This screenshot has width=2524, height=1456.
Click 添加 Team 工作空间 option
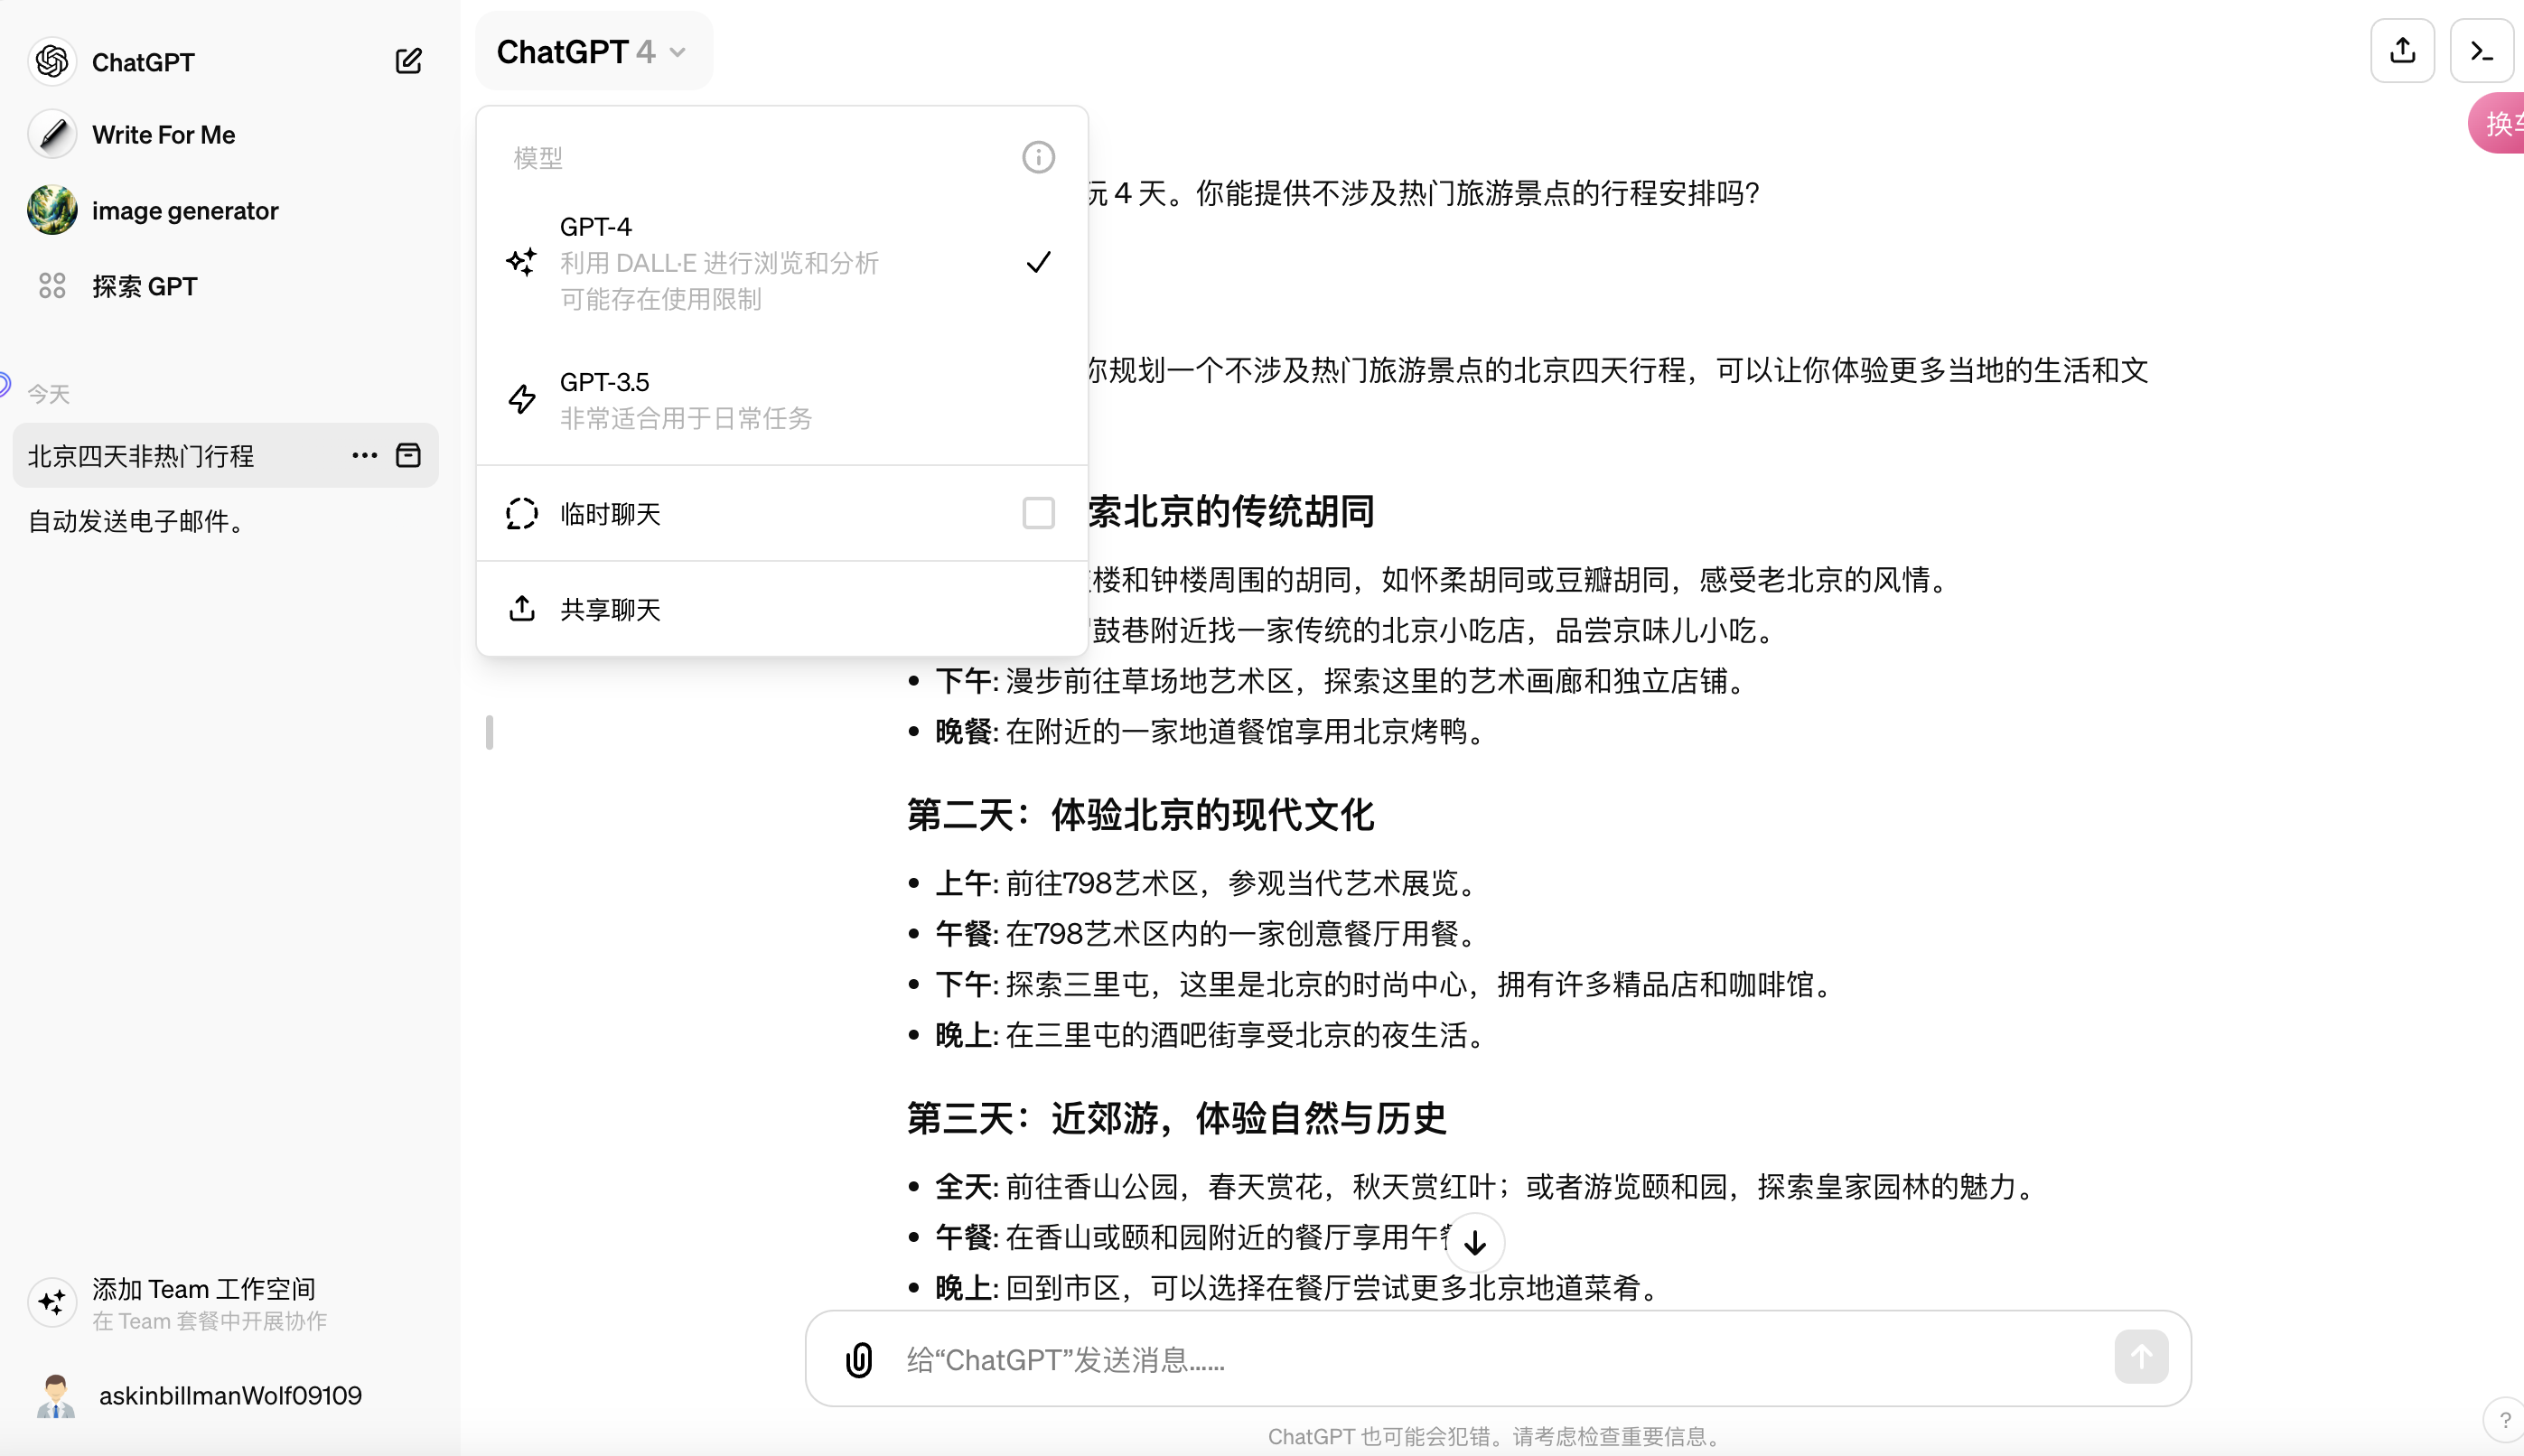[227, 1303]
